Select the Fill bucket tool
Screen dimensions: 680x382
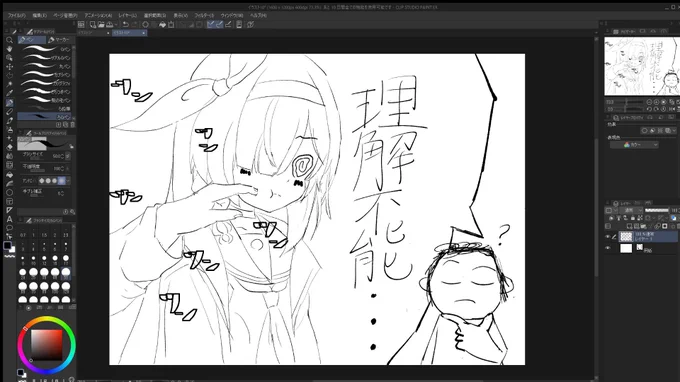pyautogui.click(x=9, y=174)
